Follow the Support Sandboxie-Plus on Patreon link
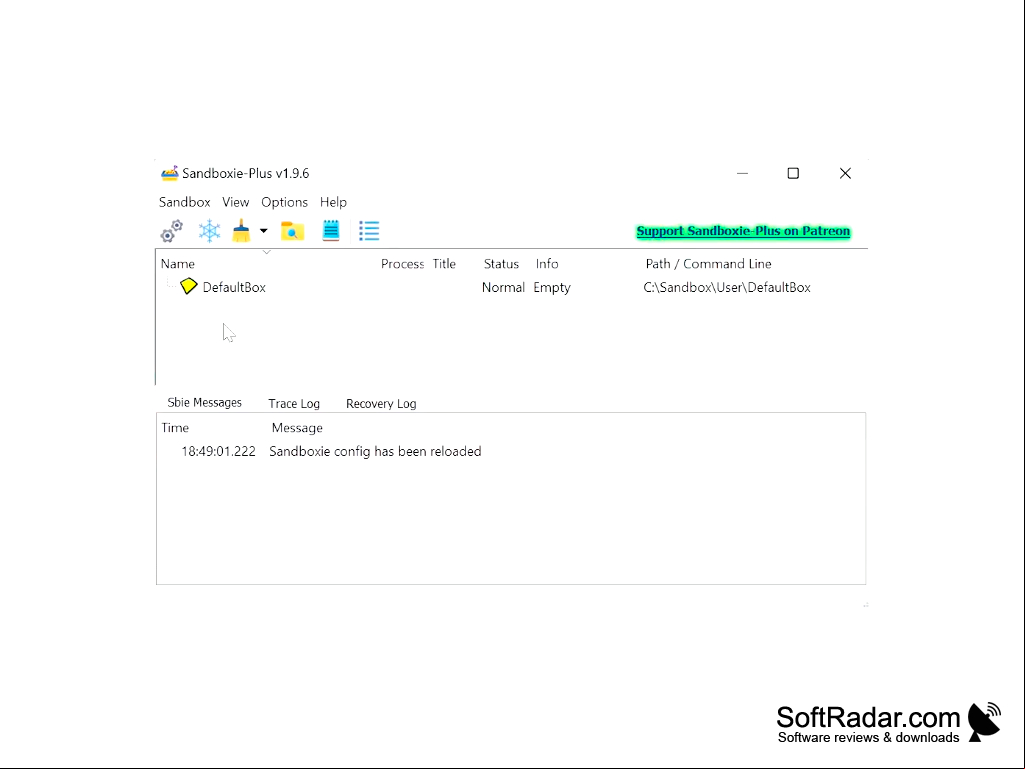 point(743,231)
